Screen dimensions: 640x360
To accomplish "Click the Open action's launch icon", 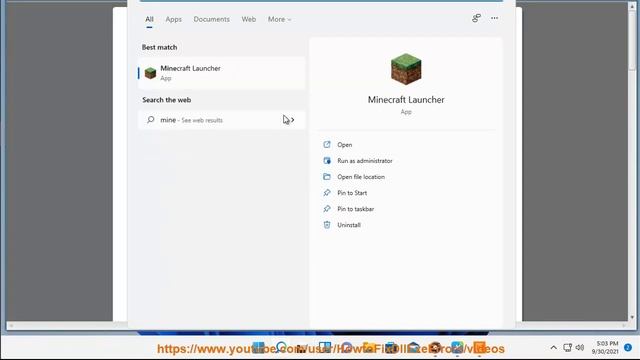I will click(x=327, y=144).
